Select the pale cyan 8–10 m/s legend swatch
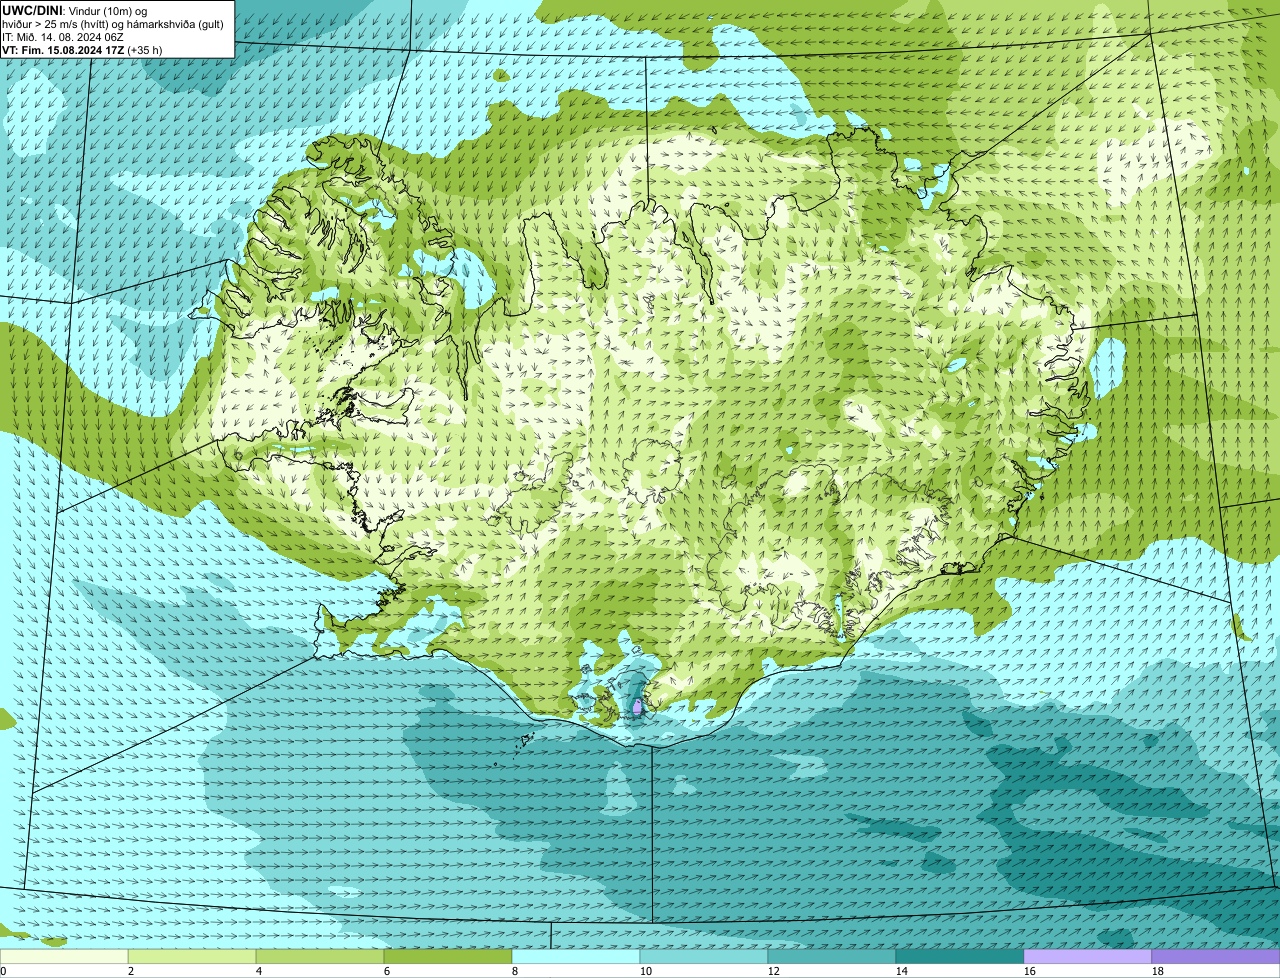Viewport: 1280px width, 978px height. coord(576,956)
